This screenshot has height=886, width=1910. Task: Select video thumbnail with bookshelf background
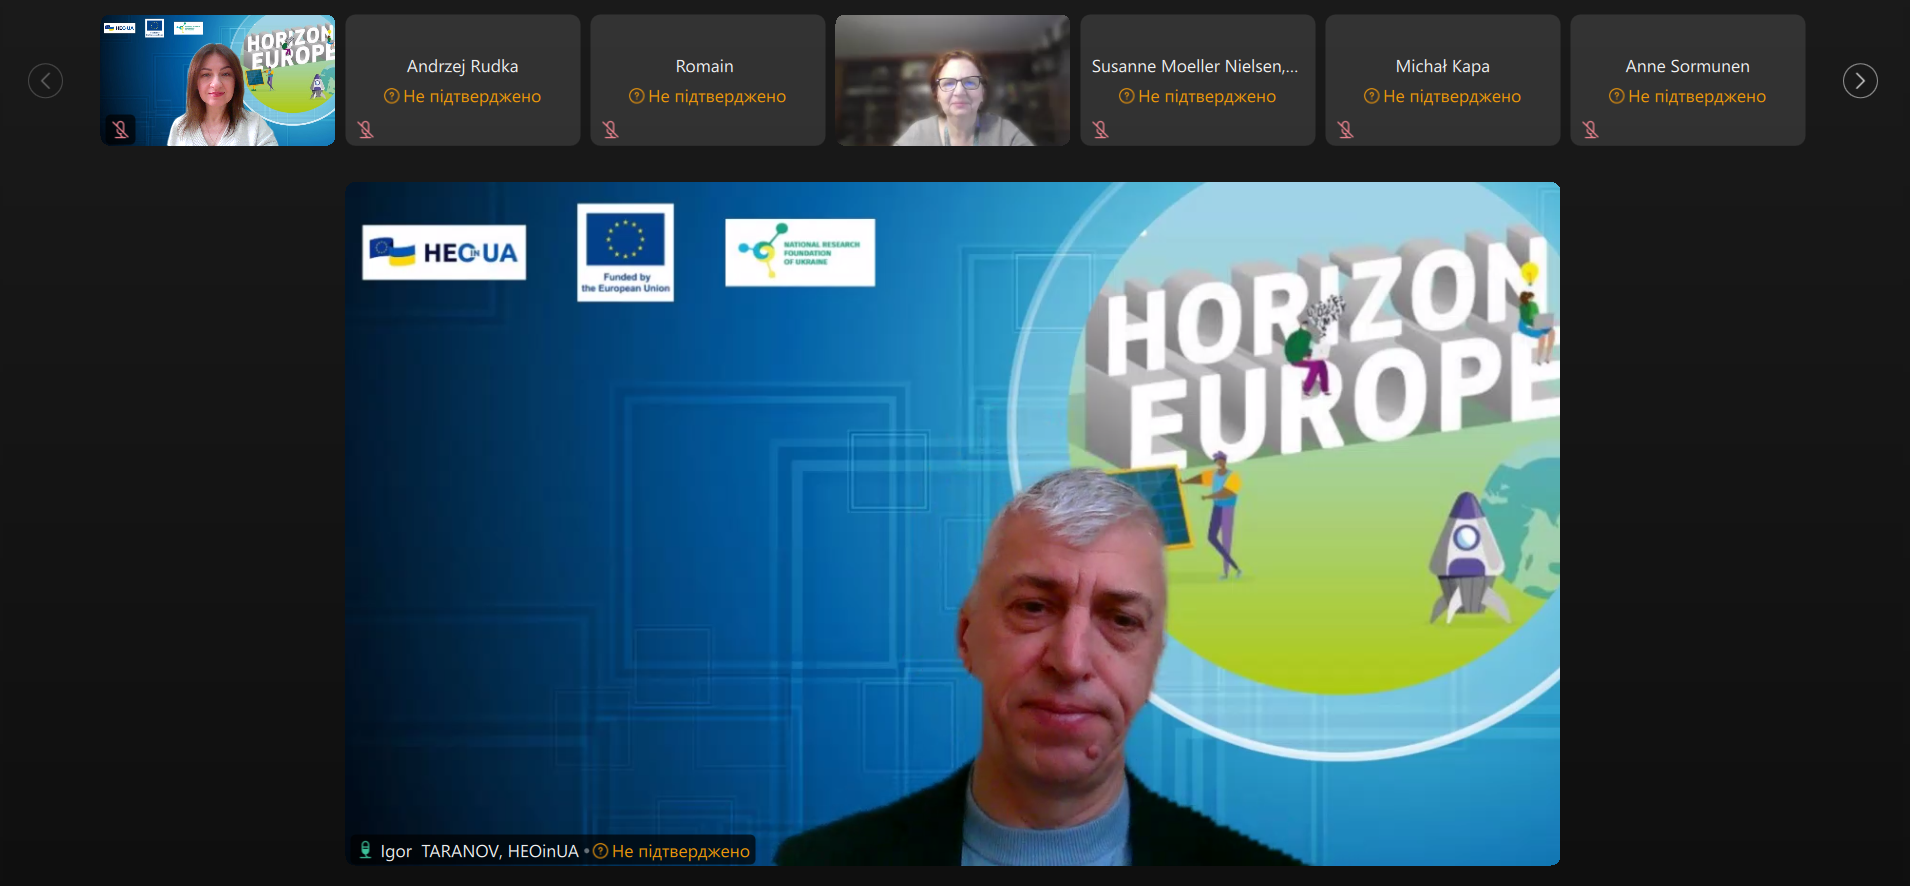pyautogui.click(x=952, y=80)
